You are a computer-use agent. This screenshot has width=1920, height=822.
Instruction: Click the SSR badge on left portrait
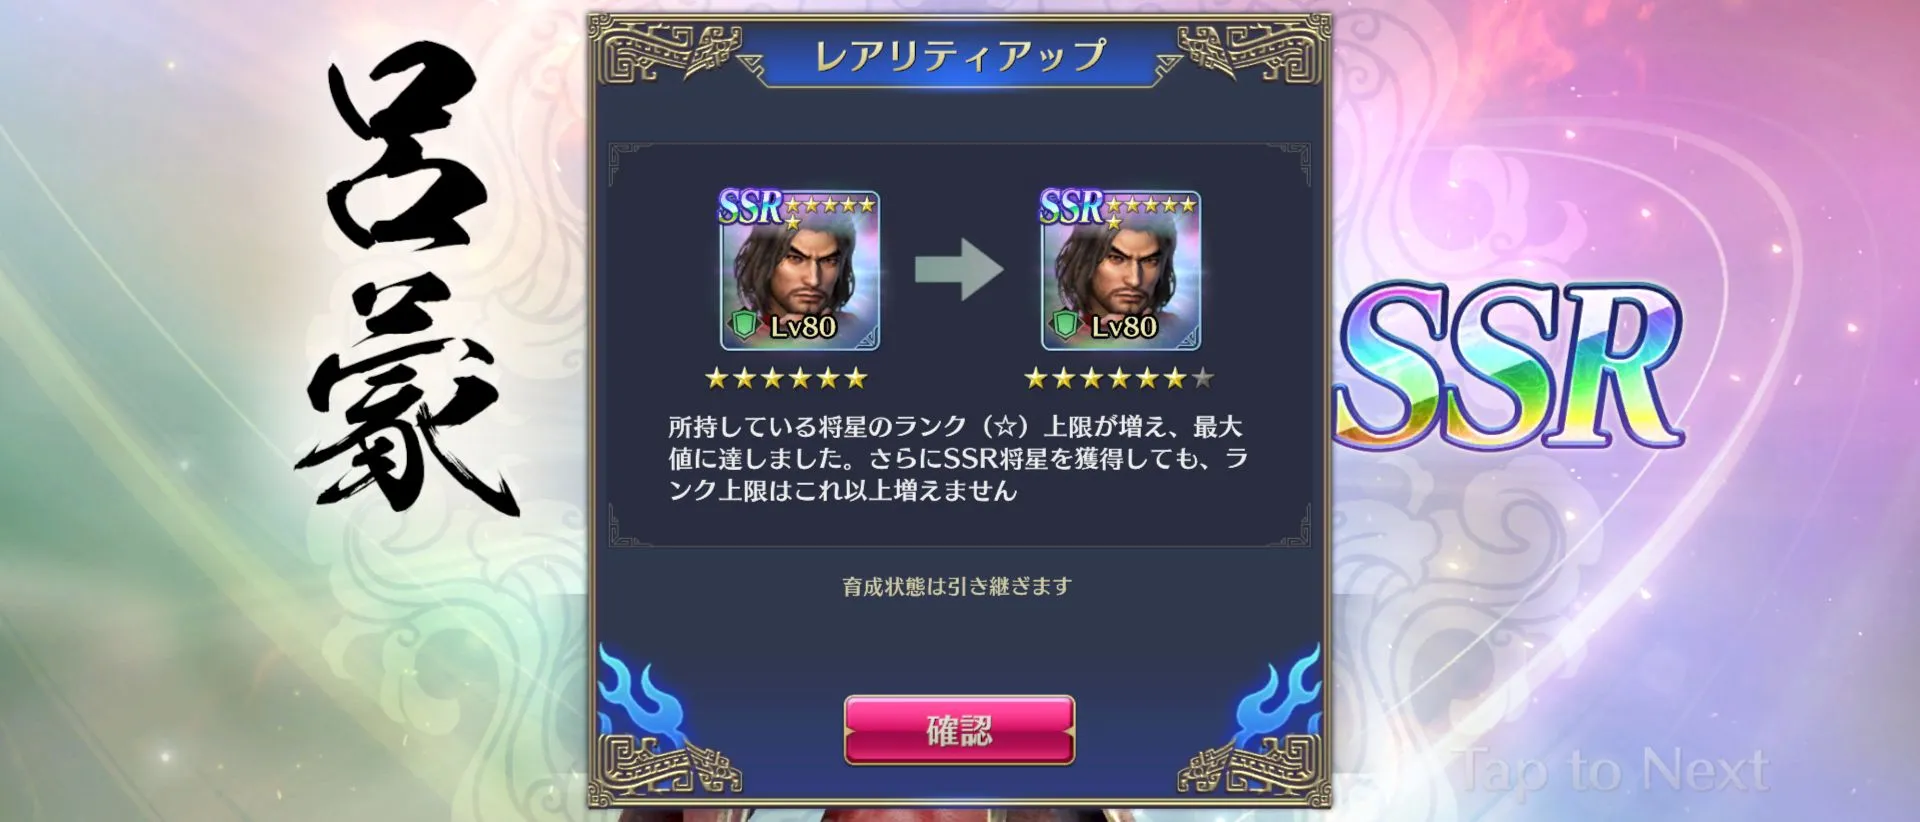pos(750,207)
